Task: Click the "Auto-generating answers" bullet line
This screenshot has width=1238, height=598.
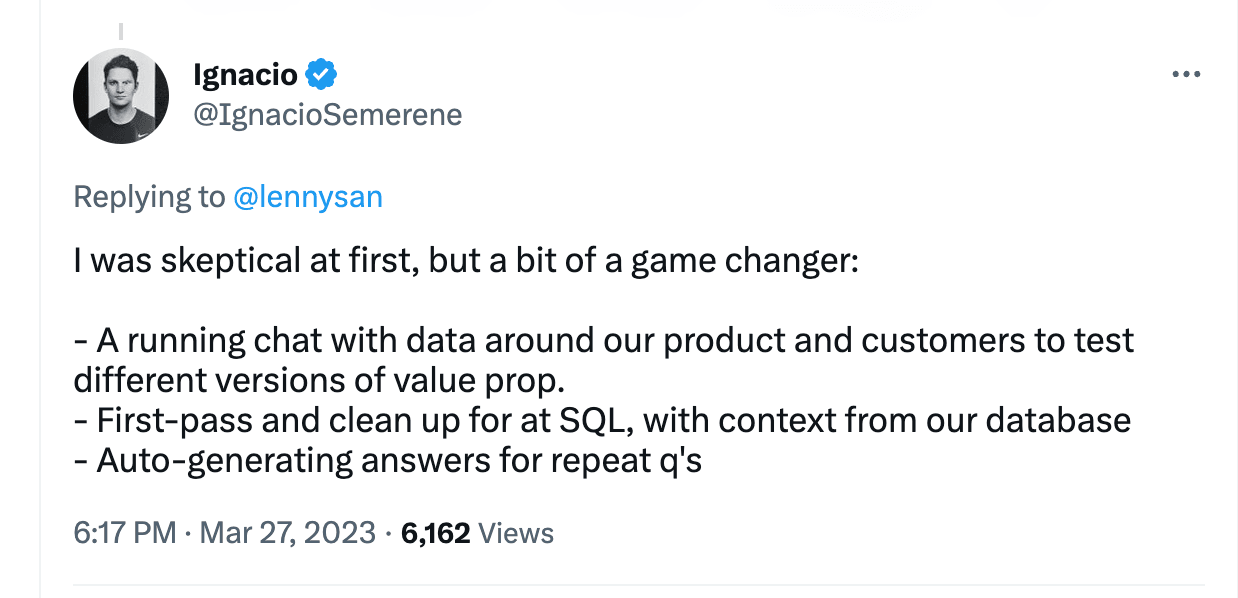Action: (388, 460)
